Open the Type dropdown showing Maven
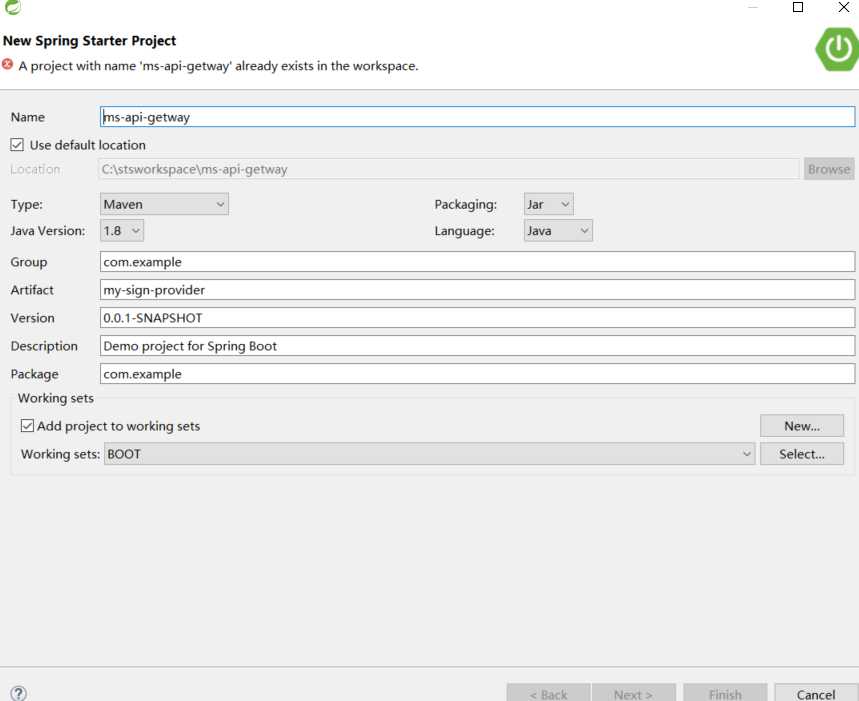This screenshot has height=701, width=859. 164,204
